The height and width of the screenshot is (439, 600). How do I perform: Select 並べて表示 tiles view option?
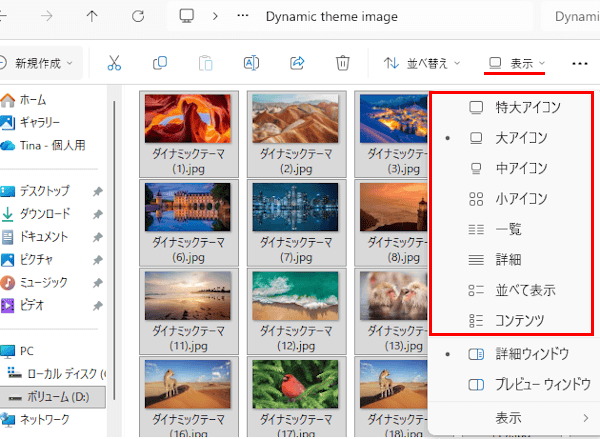(x=511, y=290)
